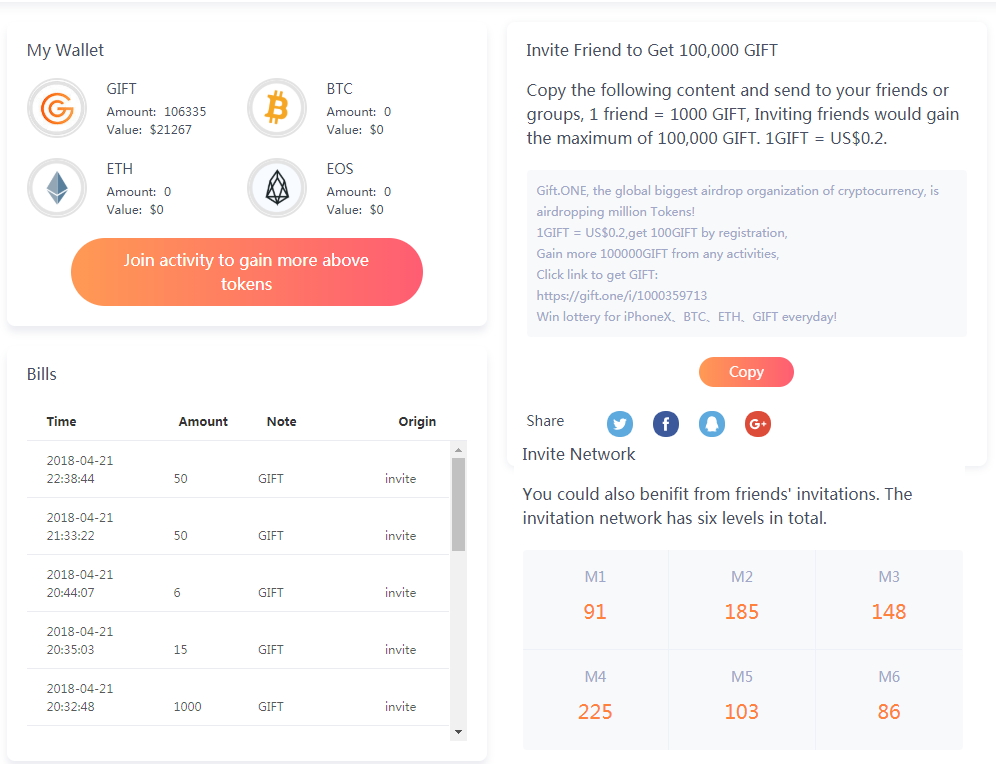Open the M1 level showing 91

click(595, 600)
